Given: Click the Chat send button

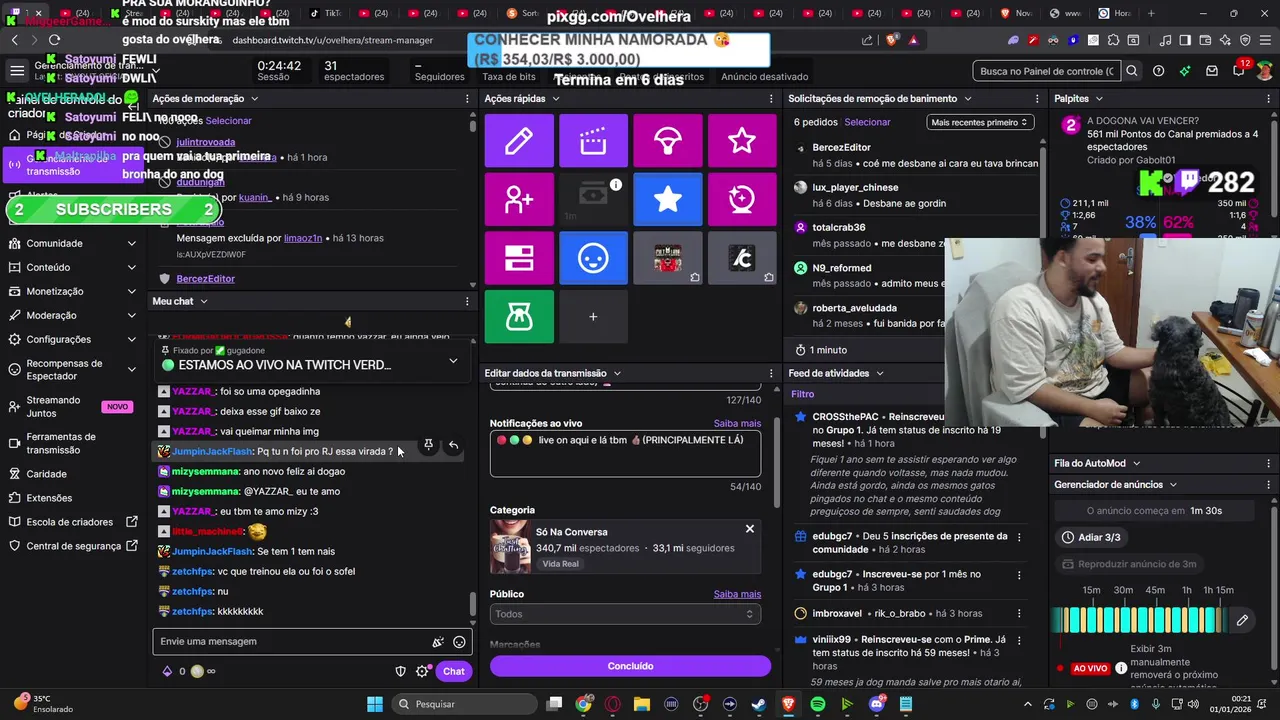Looking at the screenshot, I should 454,671.
